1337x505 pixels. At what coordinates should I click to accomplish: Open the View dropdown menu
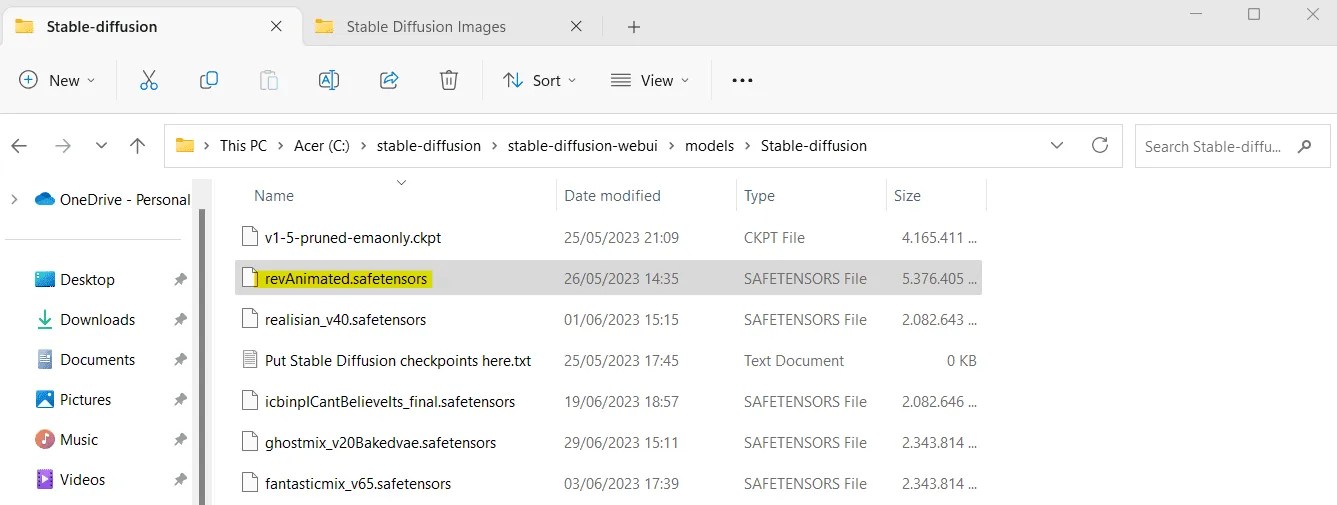pyautogui.click(x=650, y=80)
